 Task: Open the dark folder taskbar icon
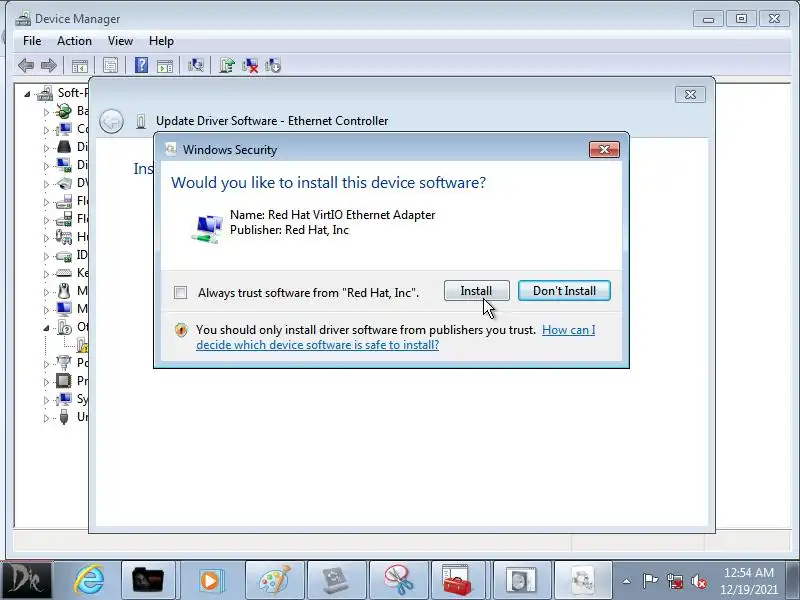coord(148,581)
